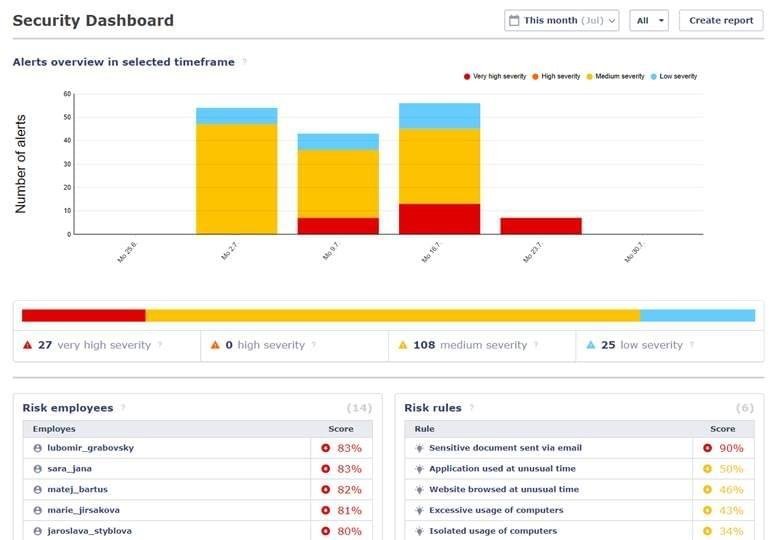Toggle the Low severity legend entry
This screenshot has height=540, width=776.
tap(674, 76)
